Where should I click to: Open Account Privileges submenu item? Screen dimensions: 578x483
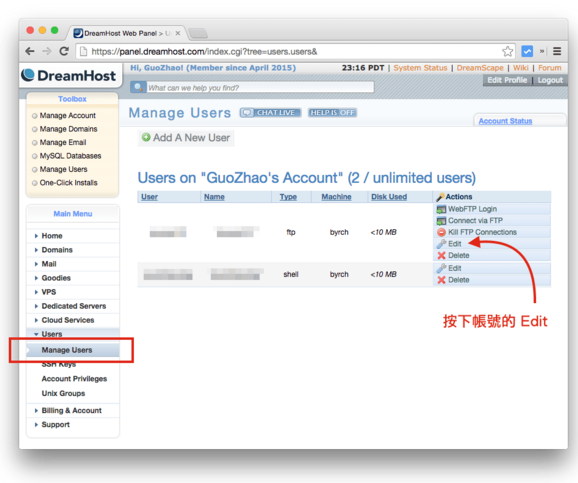click(74, 379)
